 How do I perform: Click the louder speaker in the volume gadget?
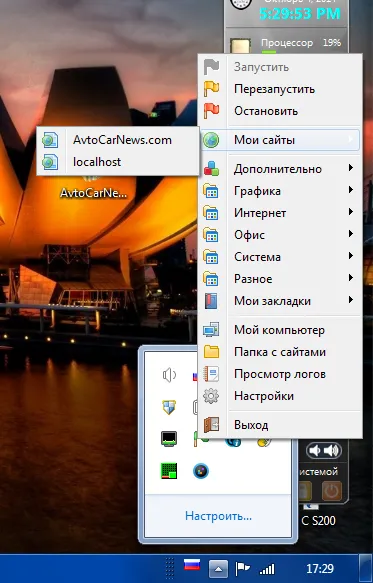331,450
